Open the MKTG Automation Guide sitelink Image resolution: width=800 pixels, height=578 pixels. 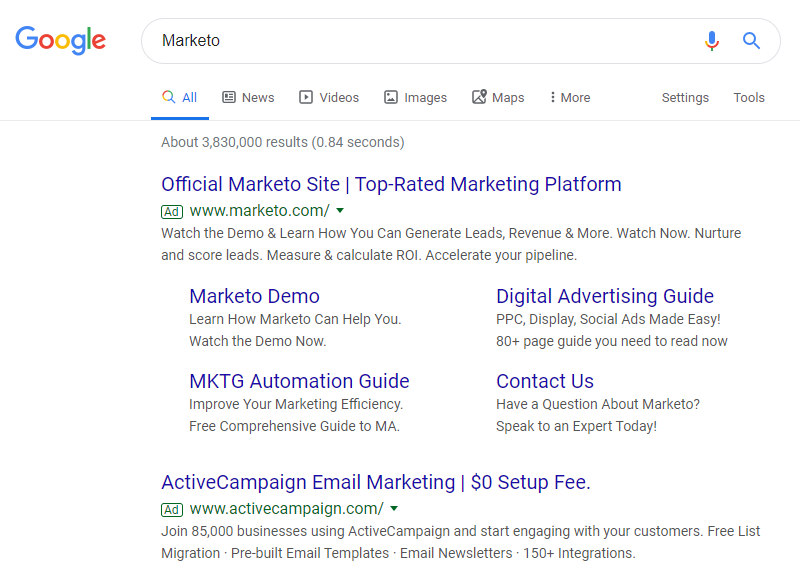pyautogui.click(x=299, y=381)
